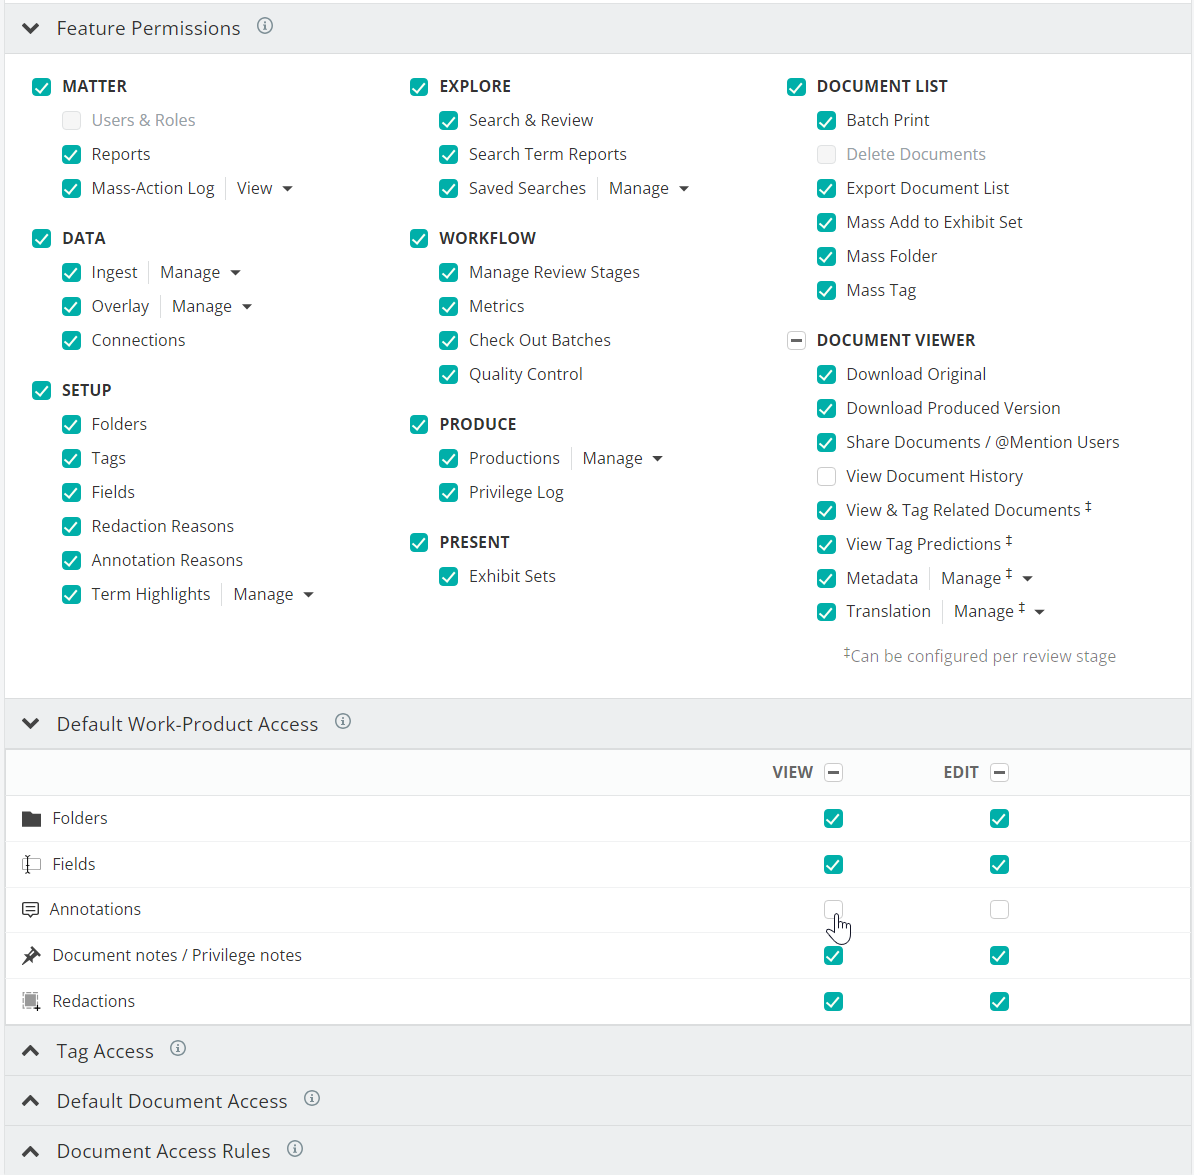
Task: Uncheck the Privilege Log checkbox
Action: [x=449, y=493]
